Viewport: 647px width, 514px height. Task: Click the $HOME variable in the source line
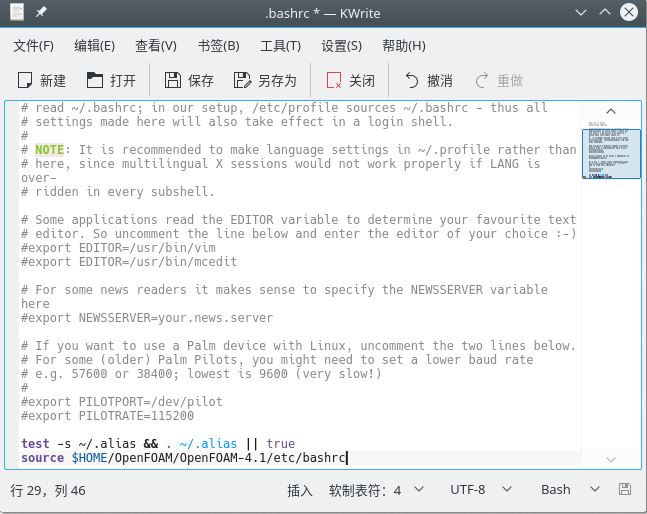pos(90,457)
